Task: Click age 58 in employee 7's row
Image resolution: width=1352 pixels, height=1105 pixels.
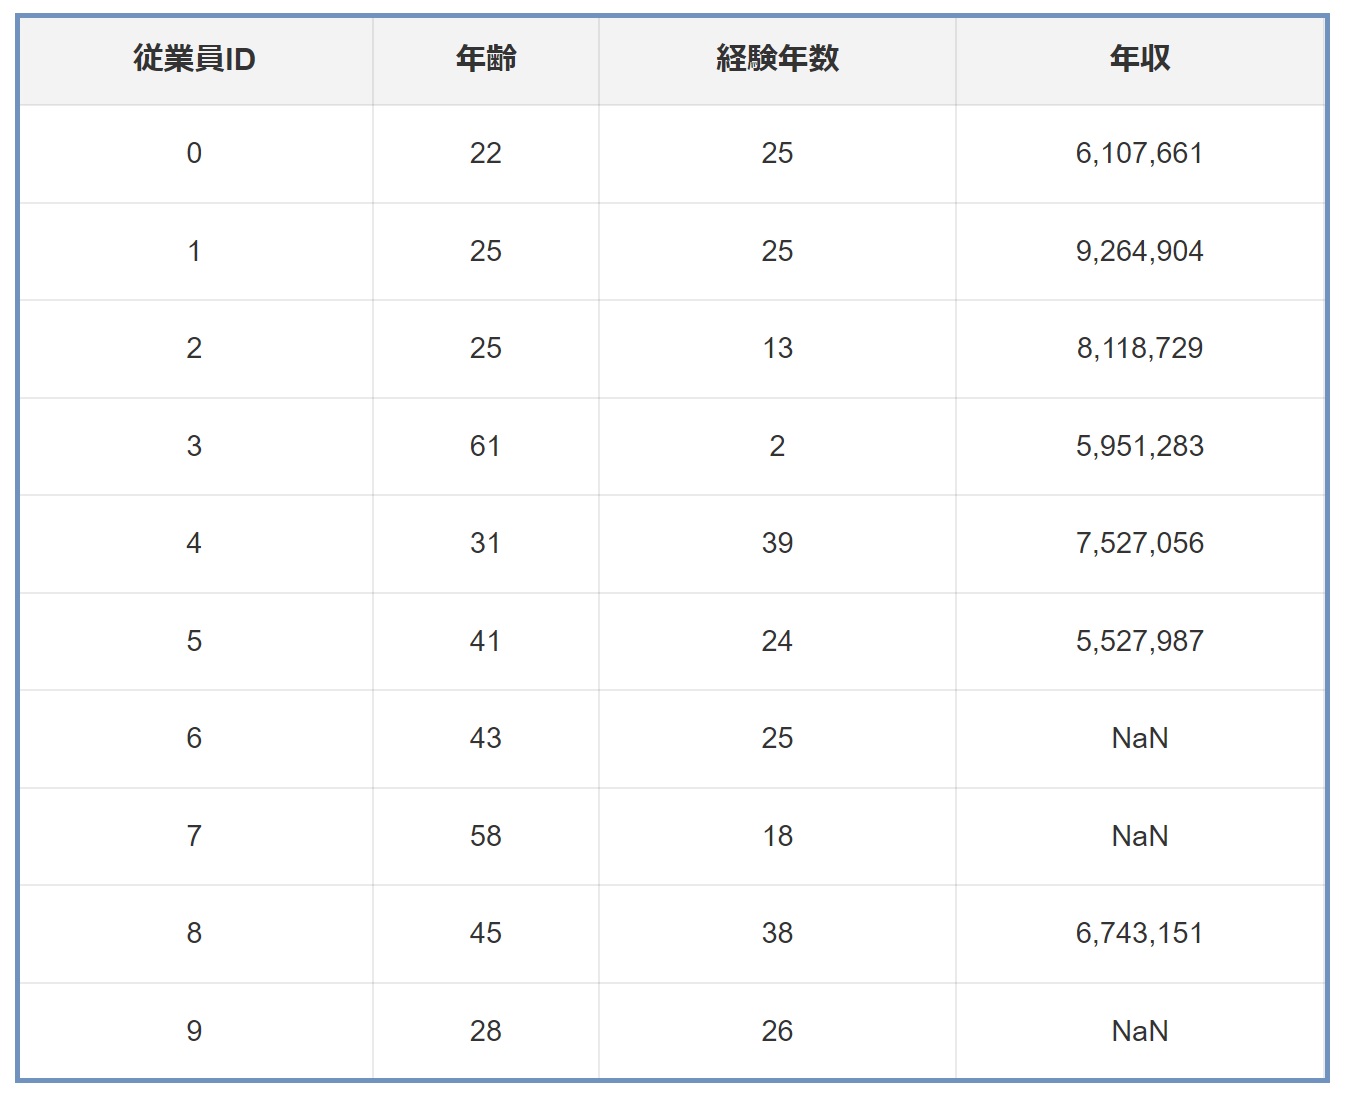Action: [x=486, y=836]
